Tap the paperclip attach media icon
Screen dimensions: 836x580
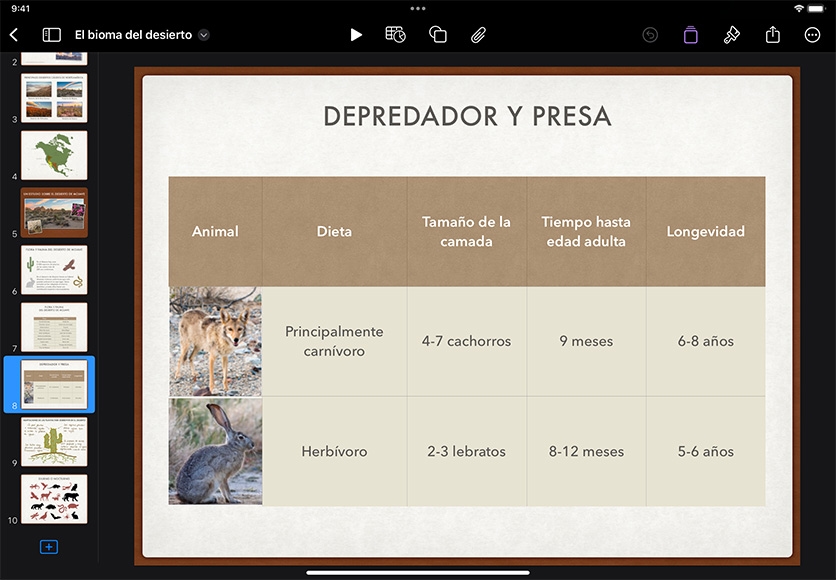[x=478, y=35]
